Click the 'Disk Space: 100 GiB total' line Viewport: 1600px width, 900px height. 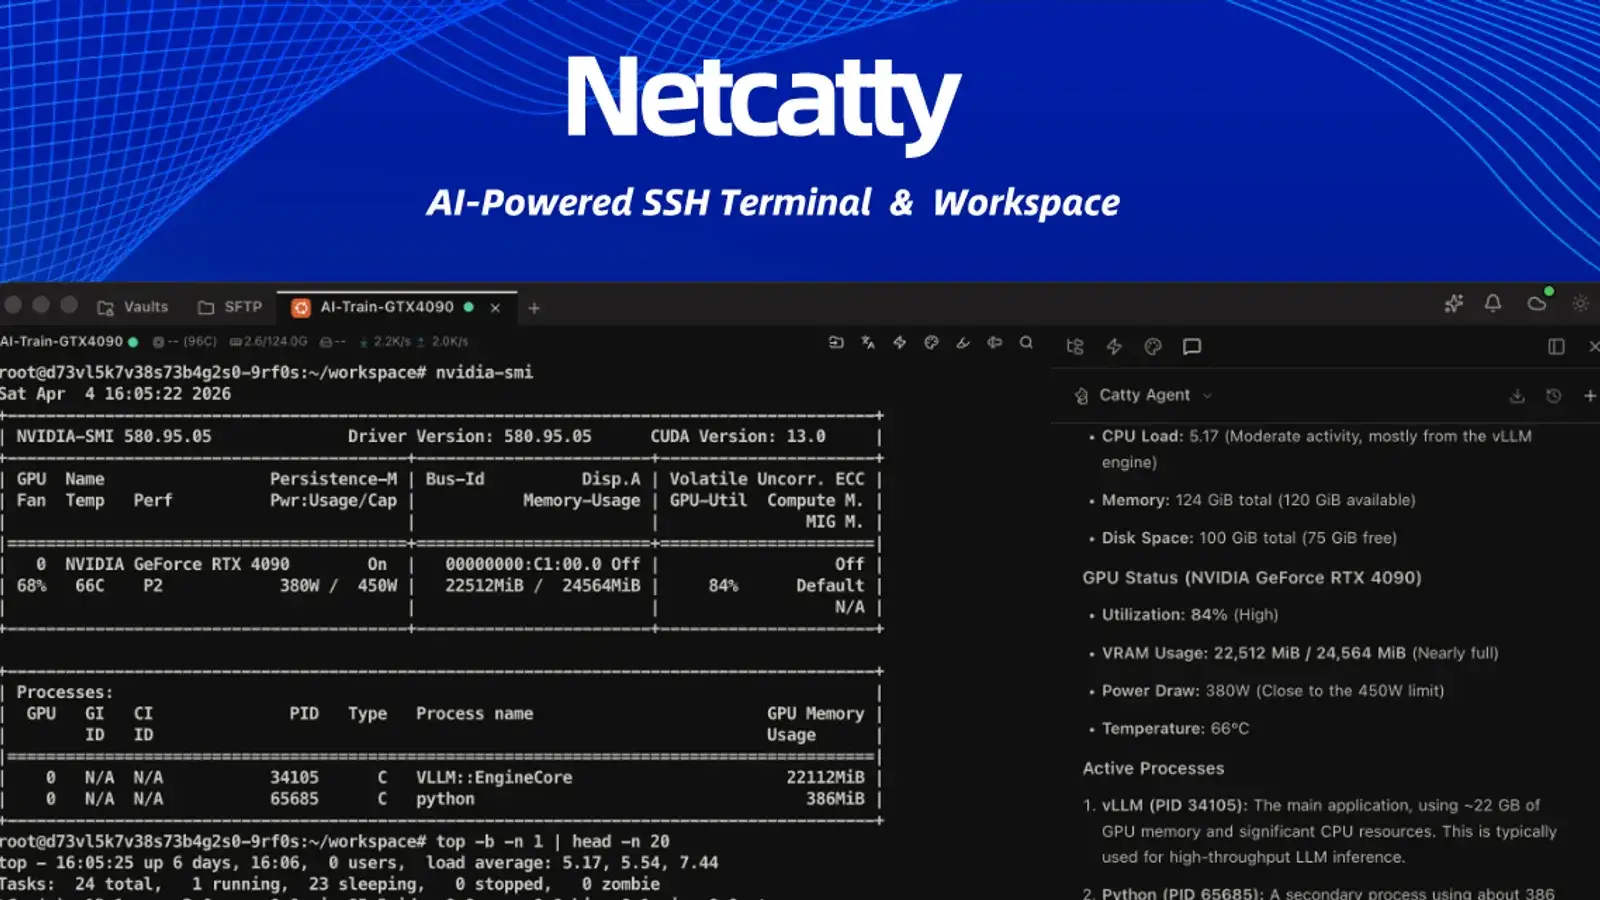pyautogui.click(x=1249, y=538)
